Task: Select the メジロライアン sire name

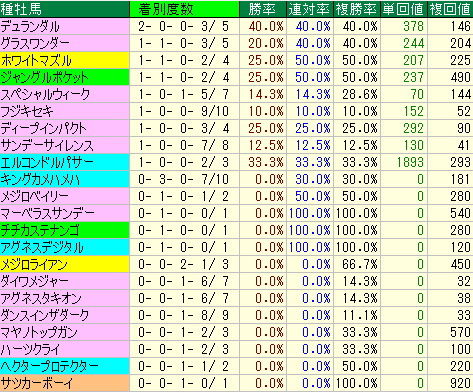Action: (34, 264)
